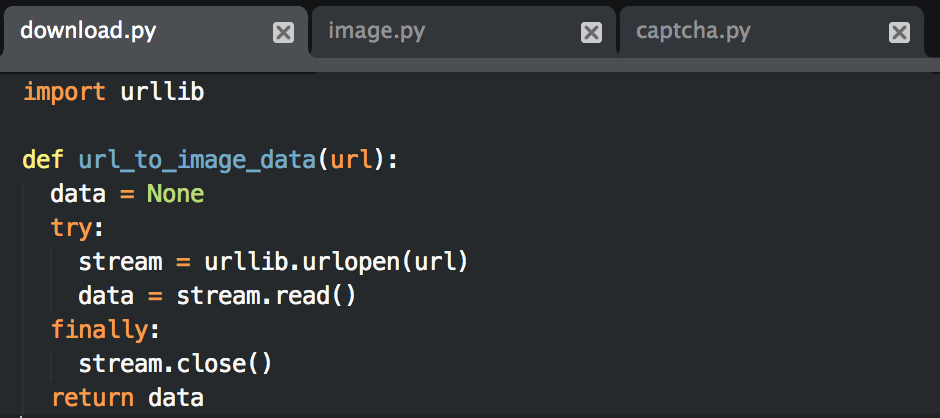Click the stream.close() statement
Viewport: 940px width, 418px height.
pyautogui.click(x=175, y=364)
